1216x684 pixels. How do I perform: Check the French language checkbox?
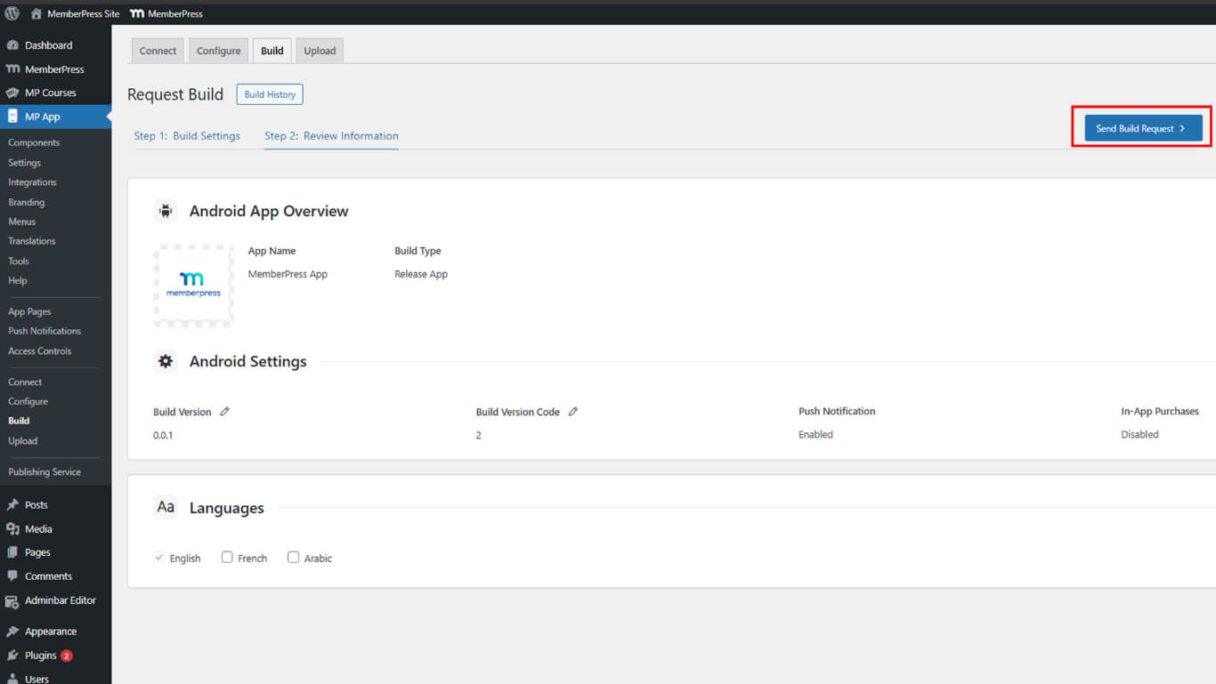pyautogui.click(x=225, y=557)
